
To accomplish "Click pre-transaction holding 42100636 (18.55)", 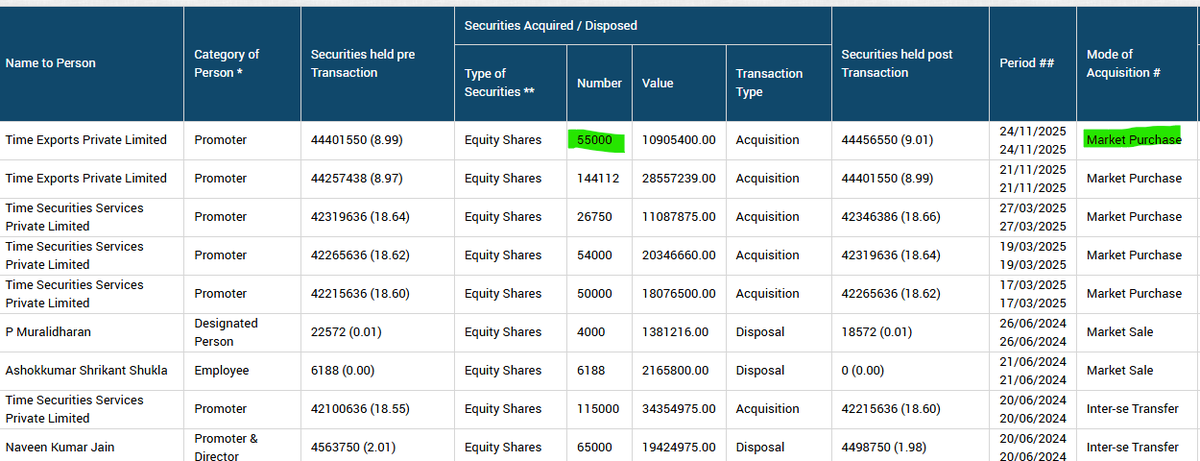I will [361, 408].
